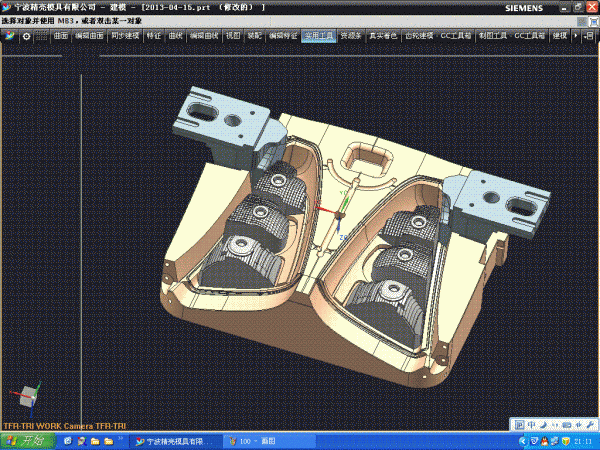This screenshot has height=450, width=600.
Task: Open the IME wrench settings icon
Action: pos(590,425)
